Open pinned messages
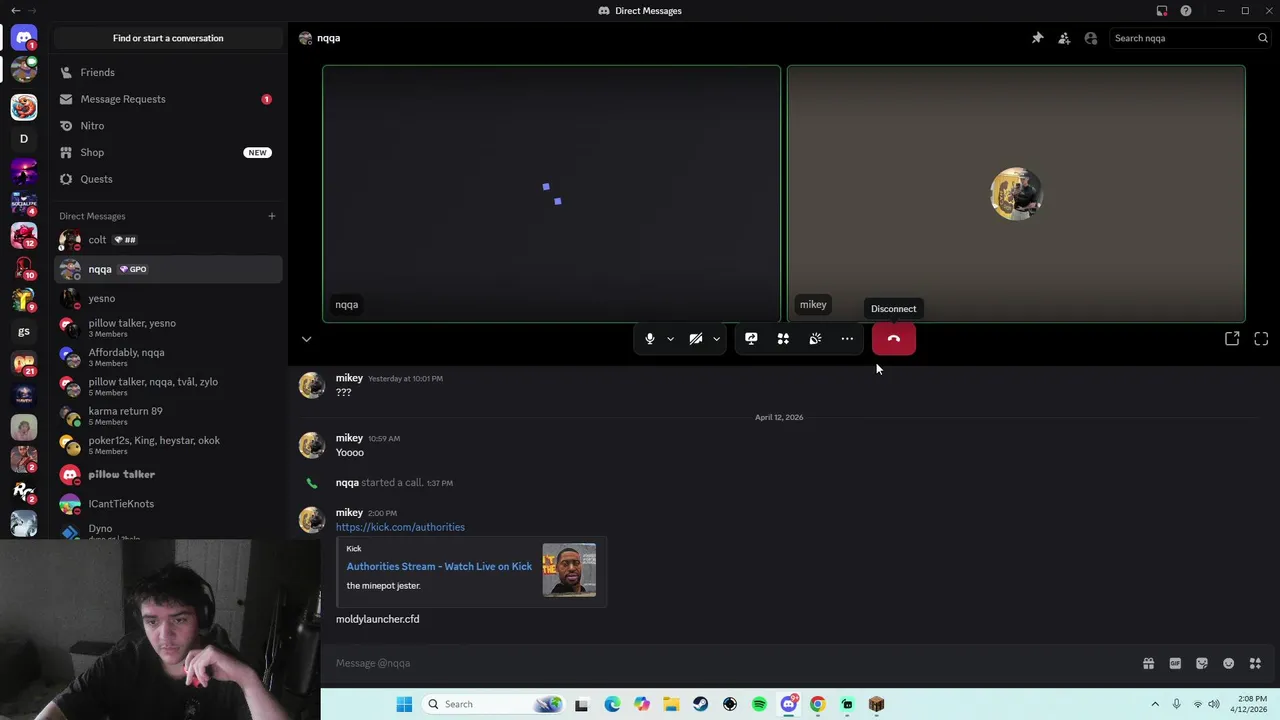The width and height of the screenshot is (1280, 720). click(1037, 38)
